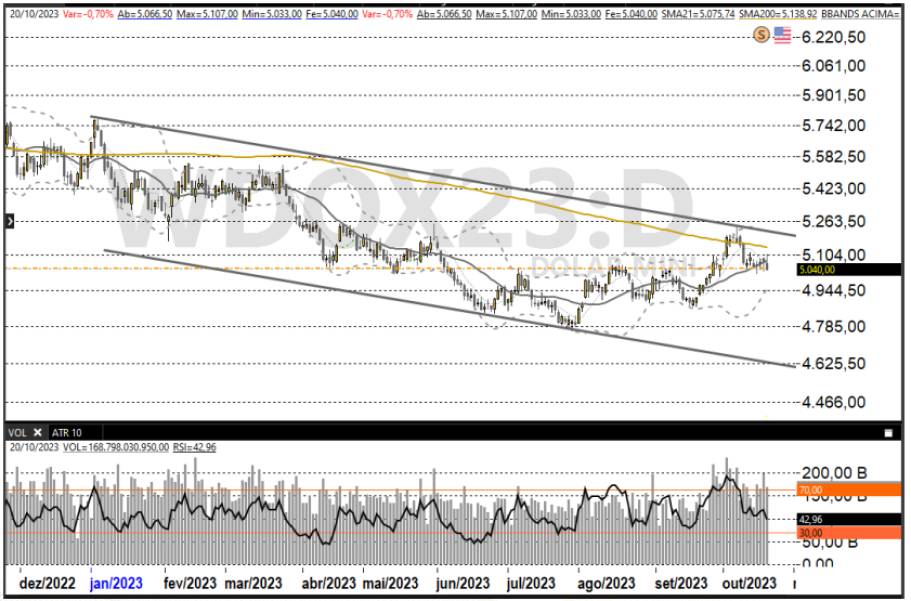Expand the left side panel arrow
Image resolution: width=911 pixels, height=601 pixels.
(9, 218)
